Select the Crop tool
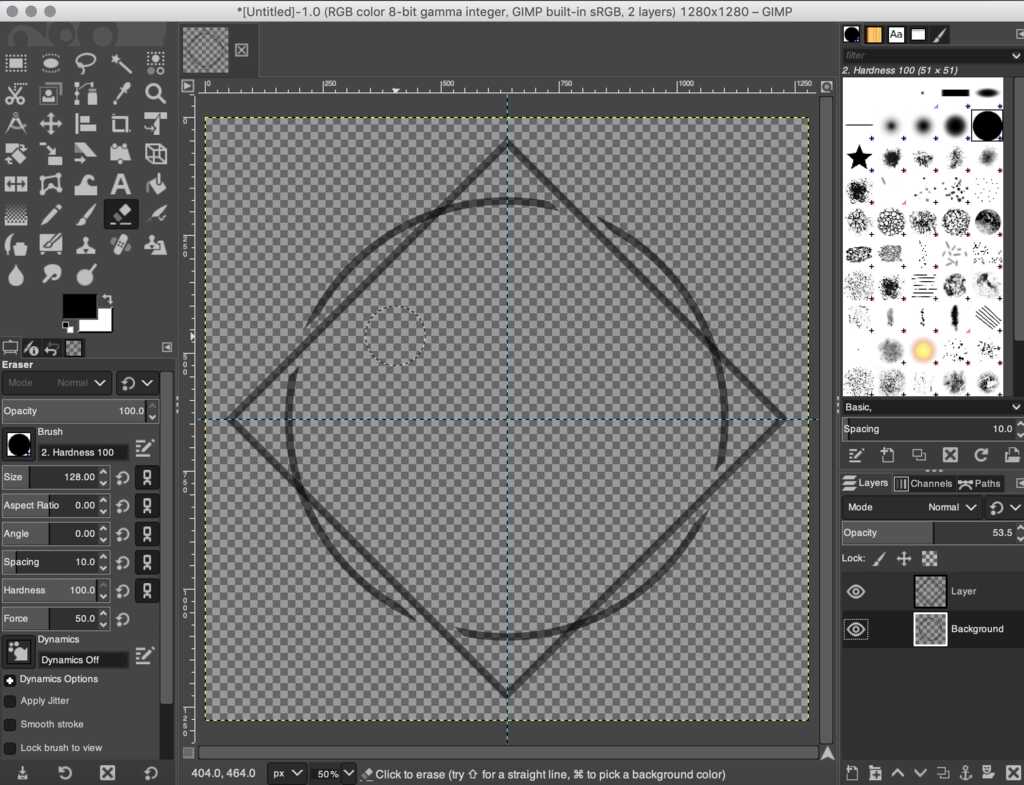 point(121,124)
